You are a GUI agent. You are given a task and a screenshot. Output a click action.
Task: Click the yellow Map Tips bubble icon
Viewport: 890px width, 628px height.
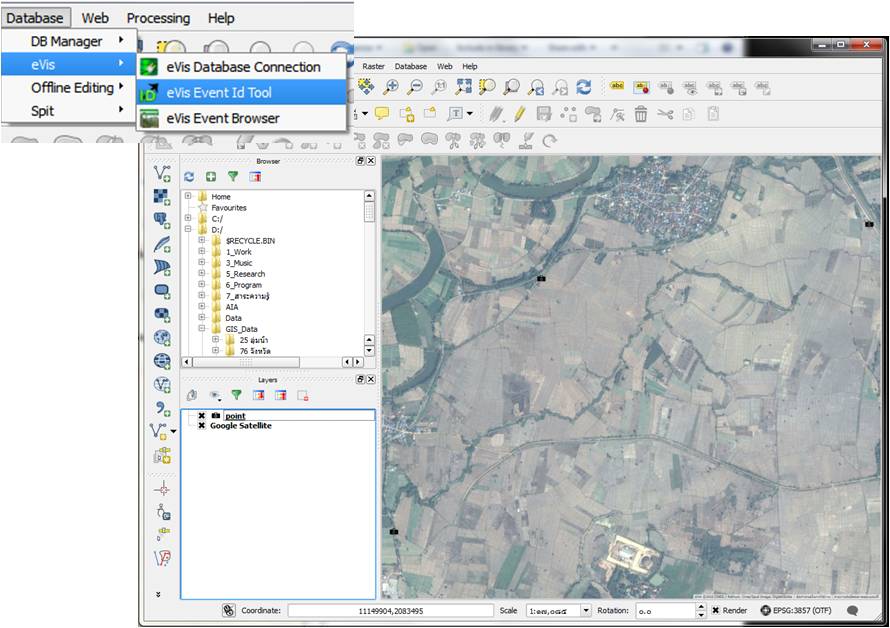[x=382, y=114]
